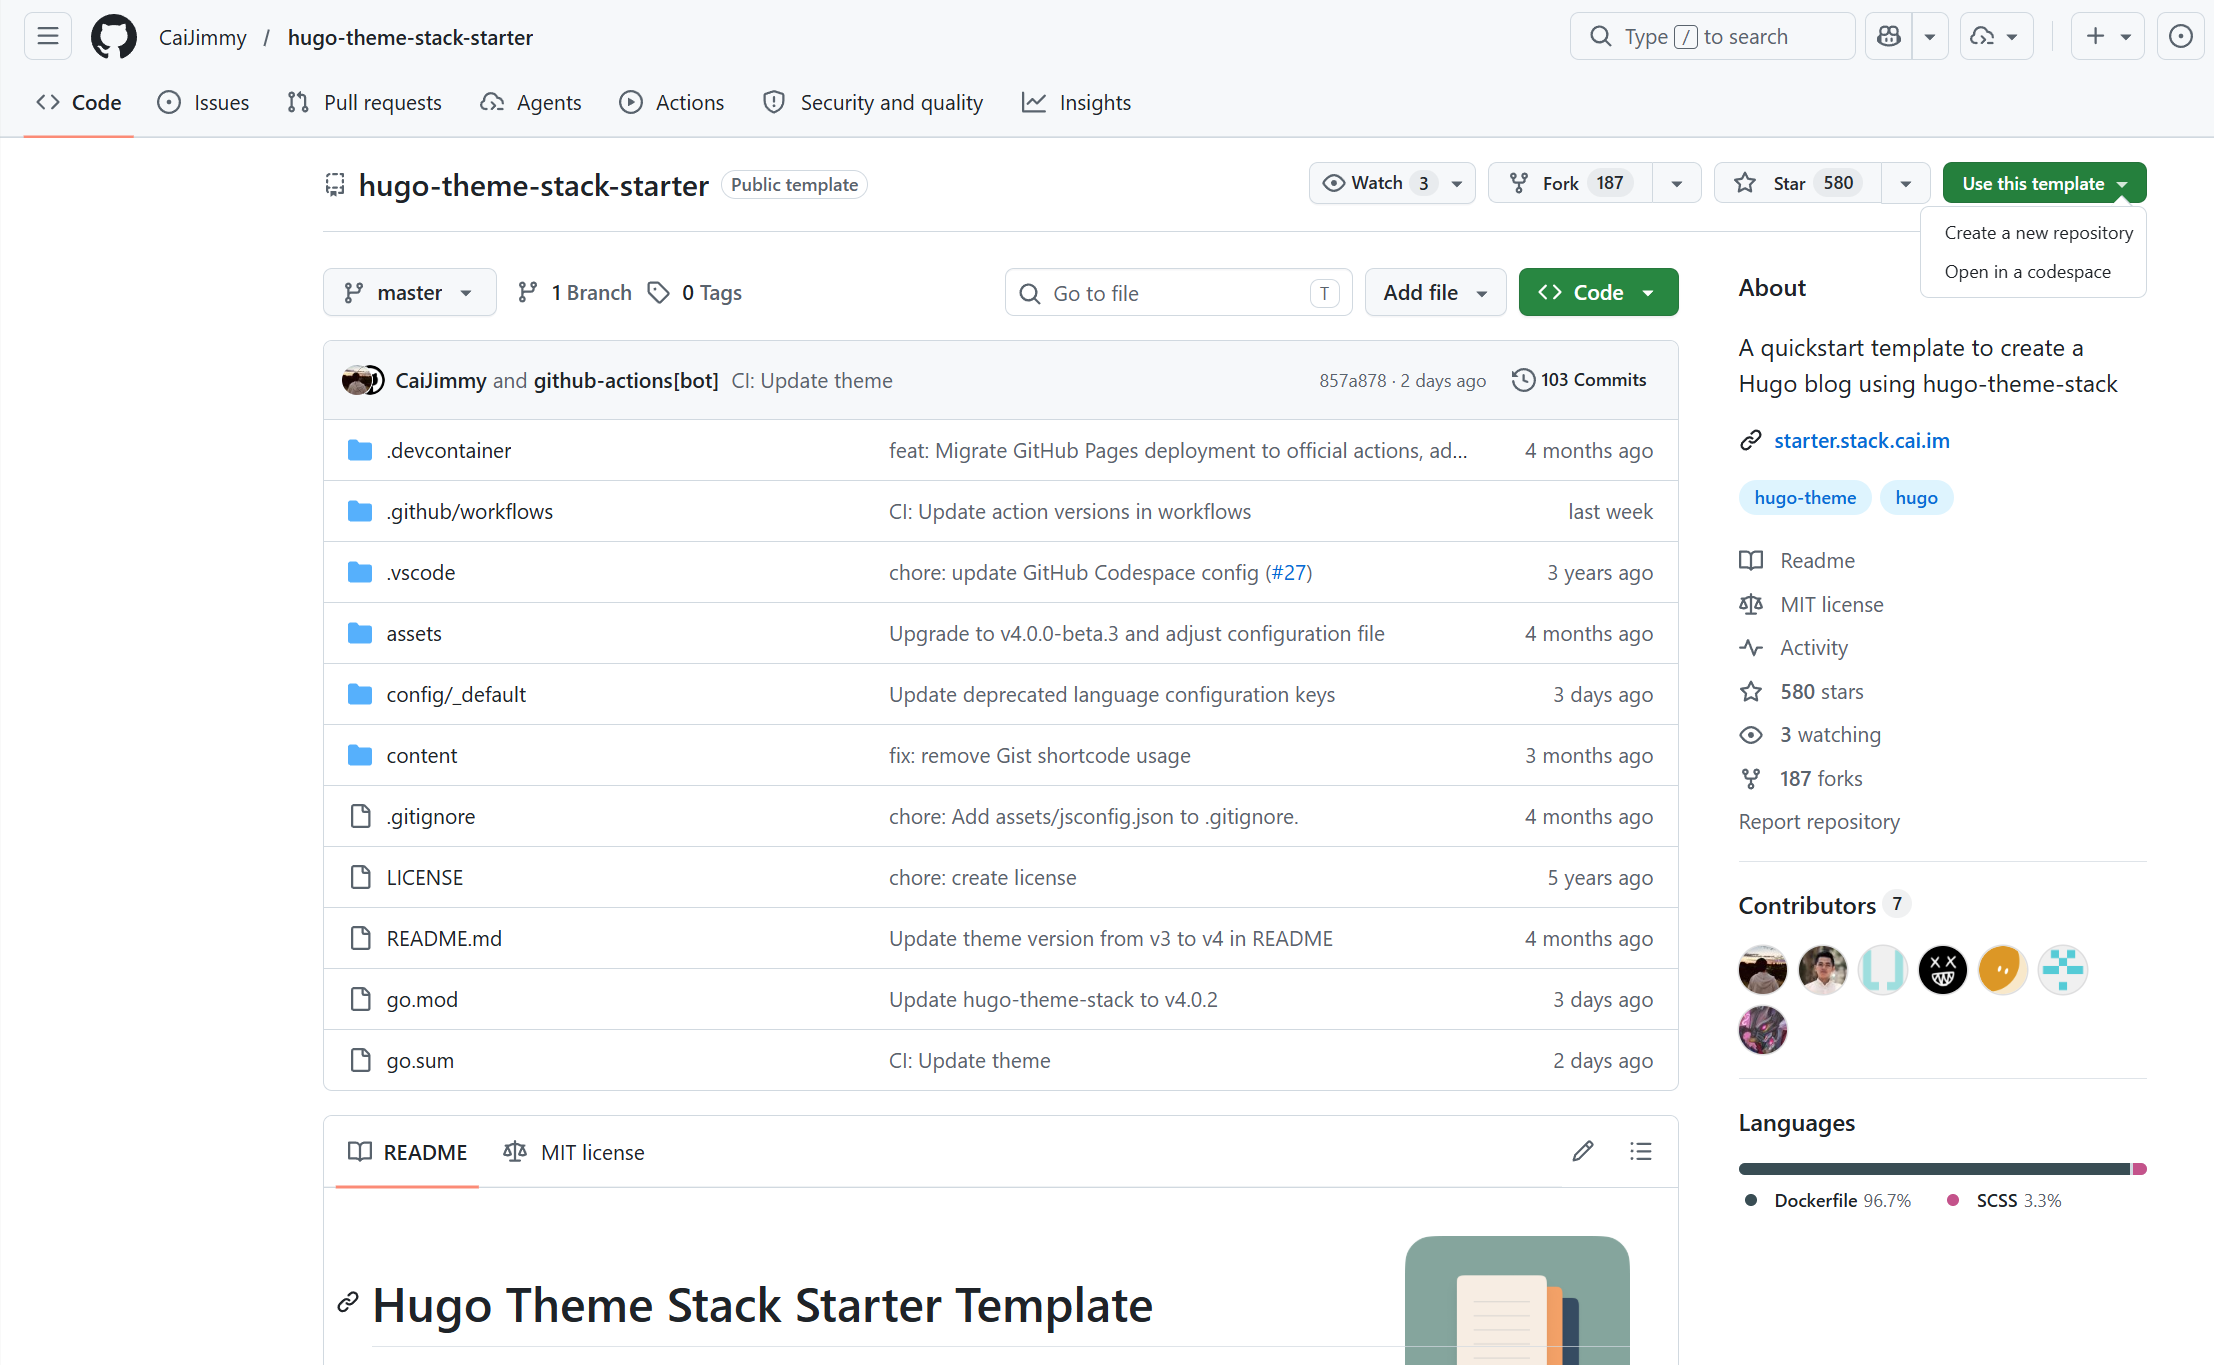
Task: Click the hugo-theme topic tag
Action: (1805, 498)
